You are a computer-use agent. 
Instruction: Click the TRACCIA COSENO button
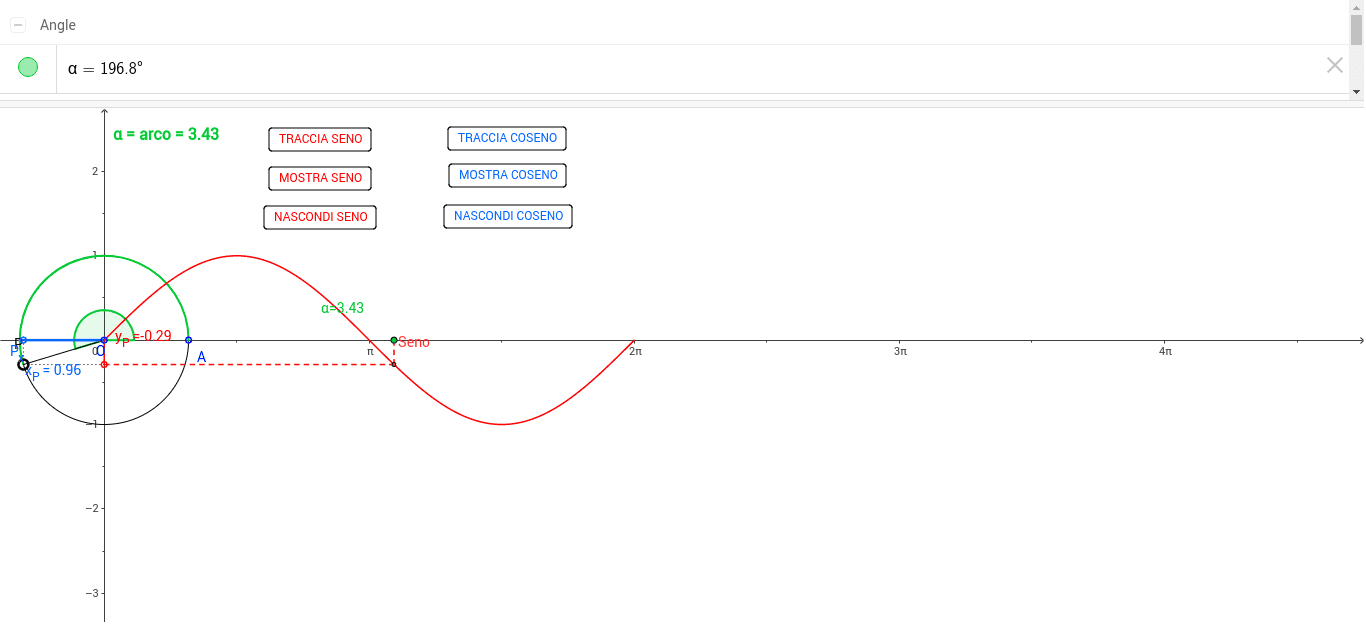coord(508,138)
